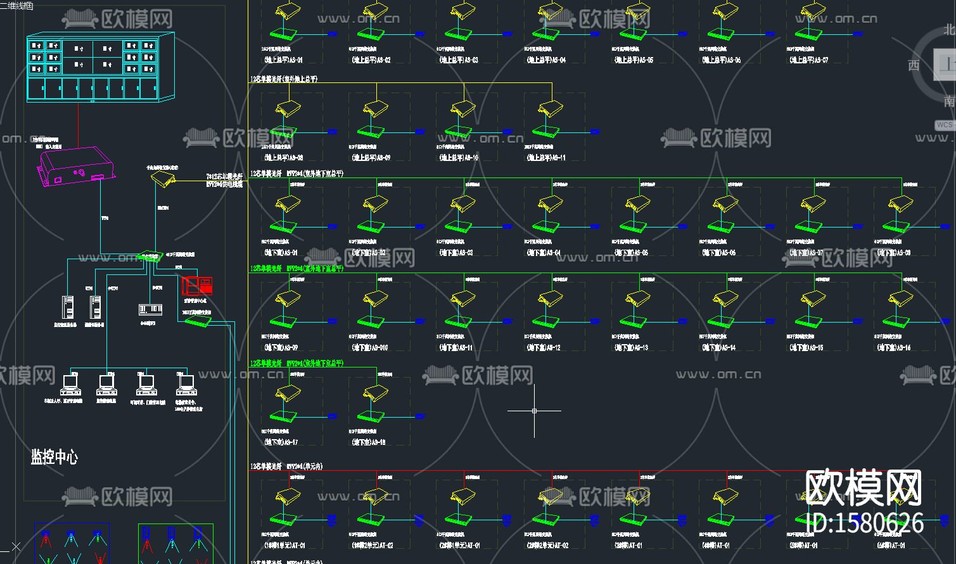956x564 pixels.
Task: Open the WCS coordinate system dropdown
Action: pos(945,124)
